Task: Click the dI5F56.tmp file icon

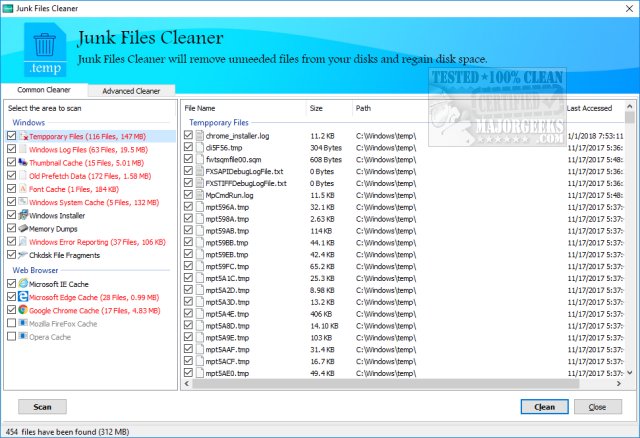Action: click(x=199, y=147)
